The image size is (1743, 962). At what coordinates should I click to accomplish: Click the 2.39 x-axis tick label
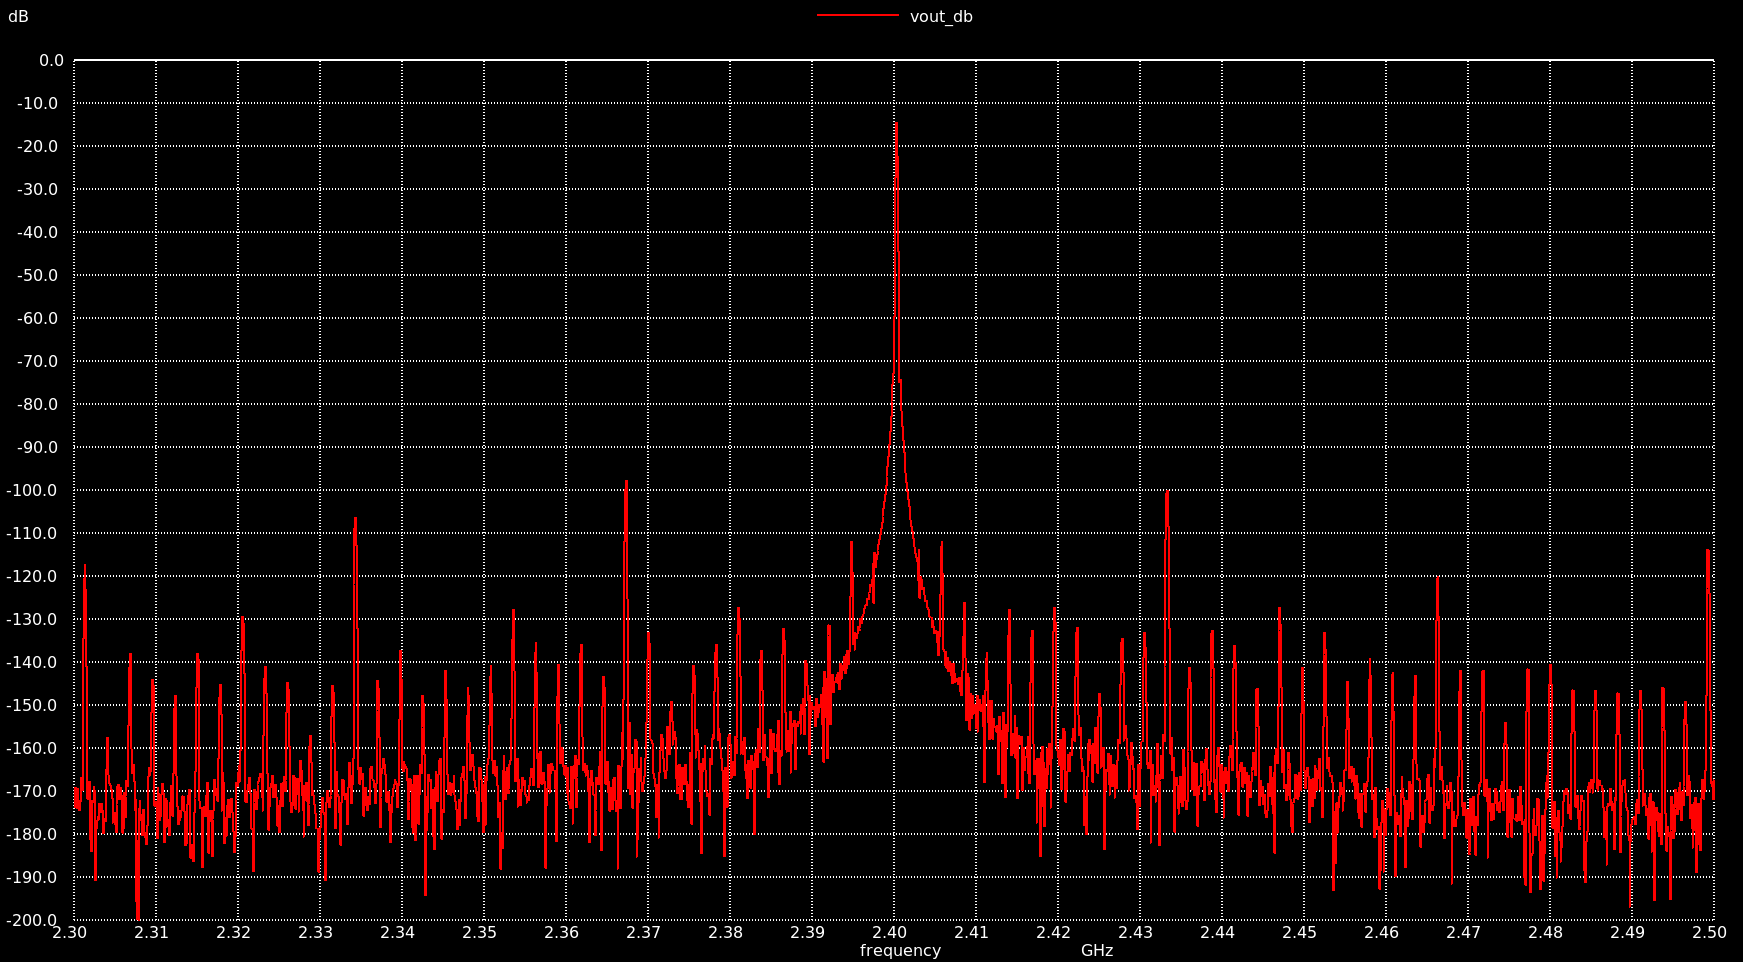coord(808,933)
